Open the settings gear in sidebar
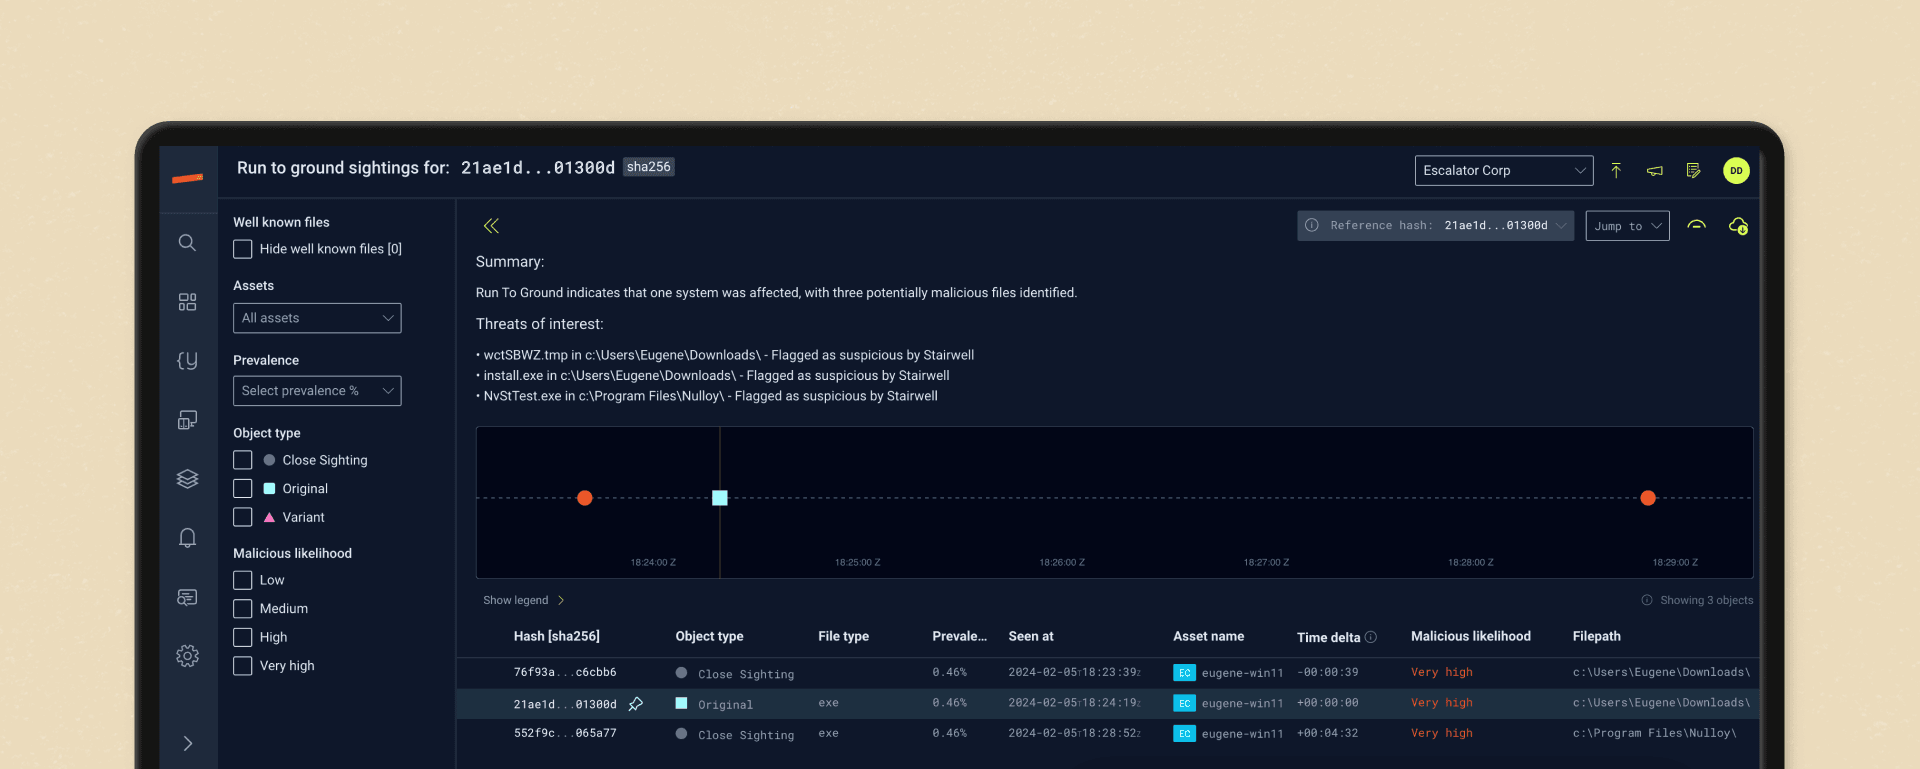This screenshot has height=769, width=1920. (187, 656)
